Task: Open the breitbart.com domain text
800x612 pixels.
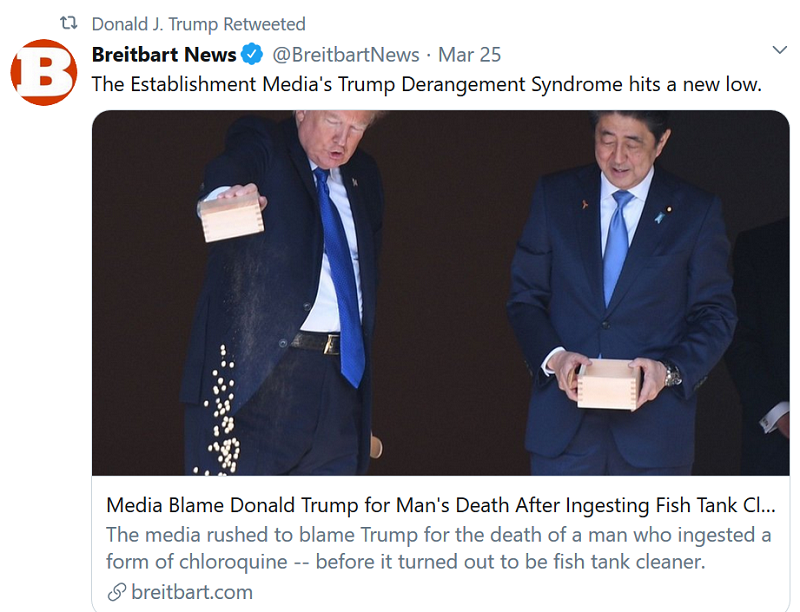Action: pyautogui.click(x=192, y=592)
